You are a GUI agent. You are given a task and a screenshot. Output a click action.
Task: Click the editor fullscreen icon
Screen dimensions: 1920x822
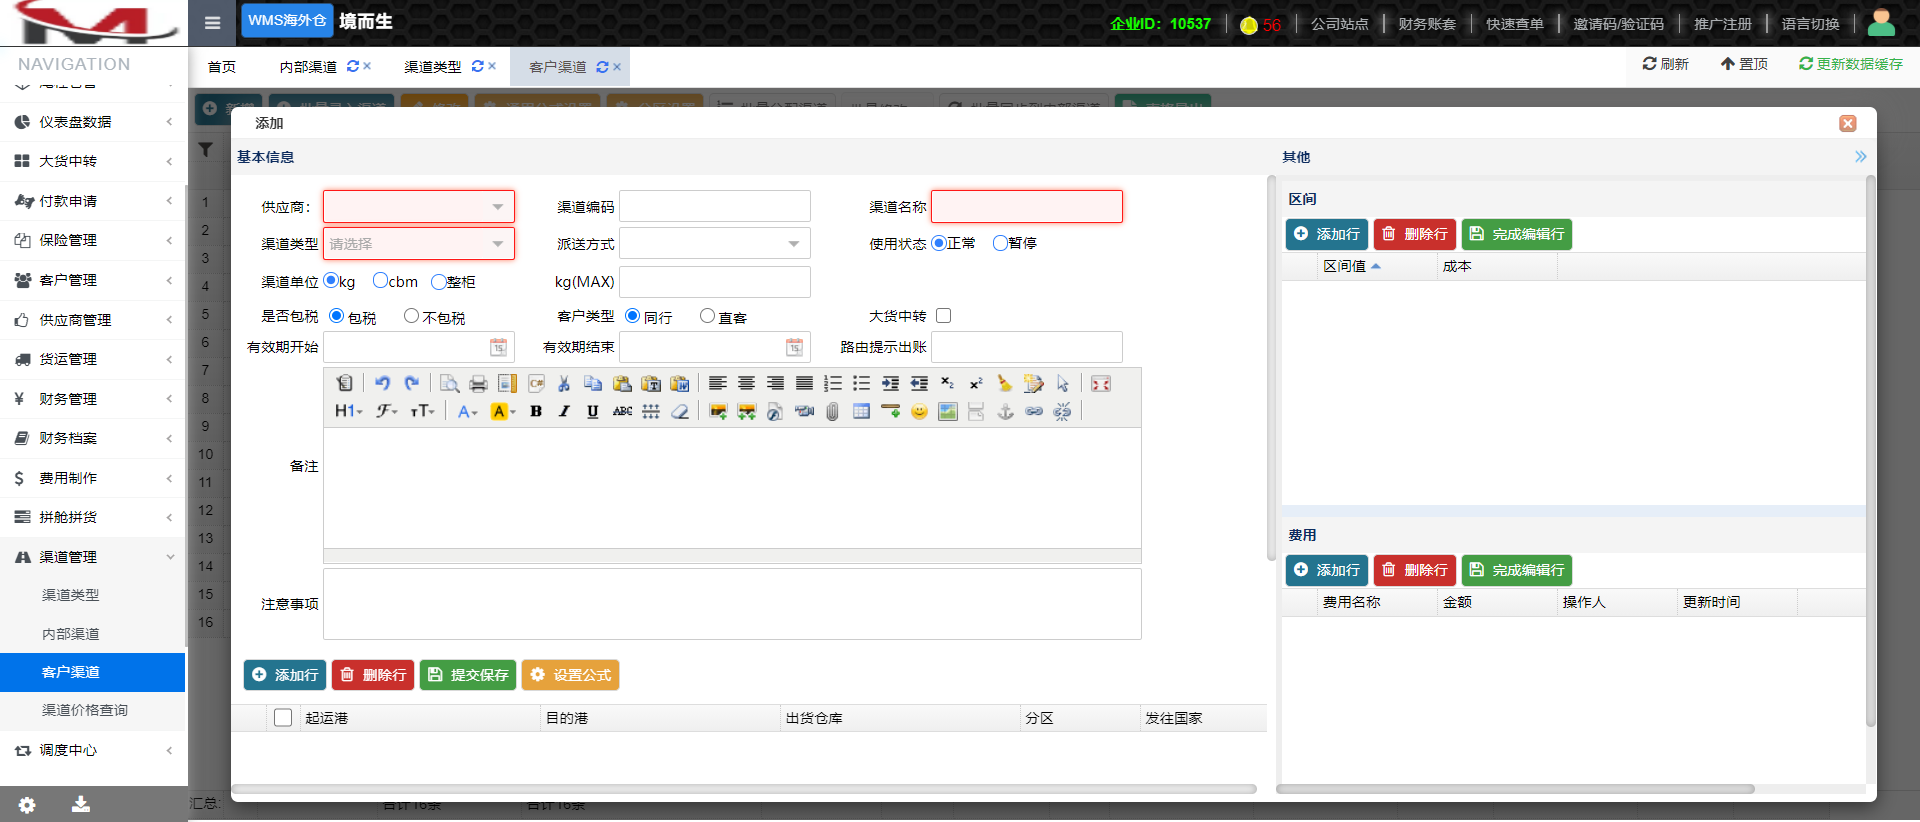[1100, 384]
